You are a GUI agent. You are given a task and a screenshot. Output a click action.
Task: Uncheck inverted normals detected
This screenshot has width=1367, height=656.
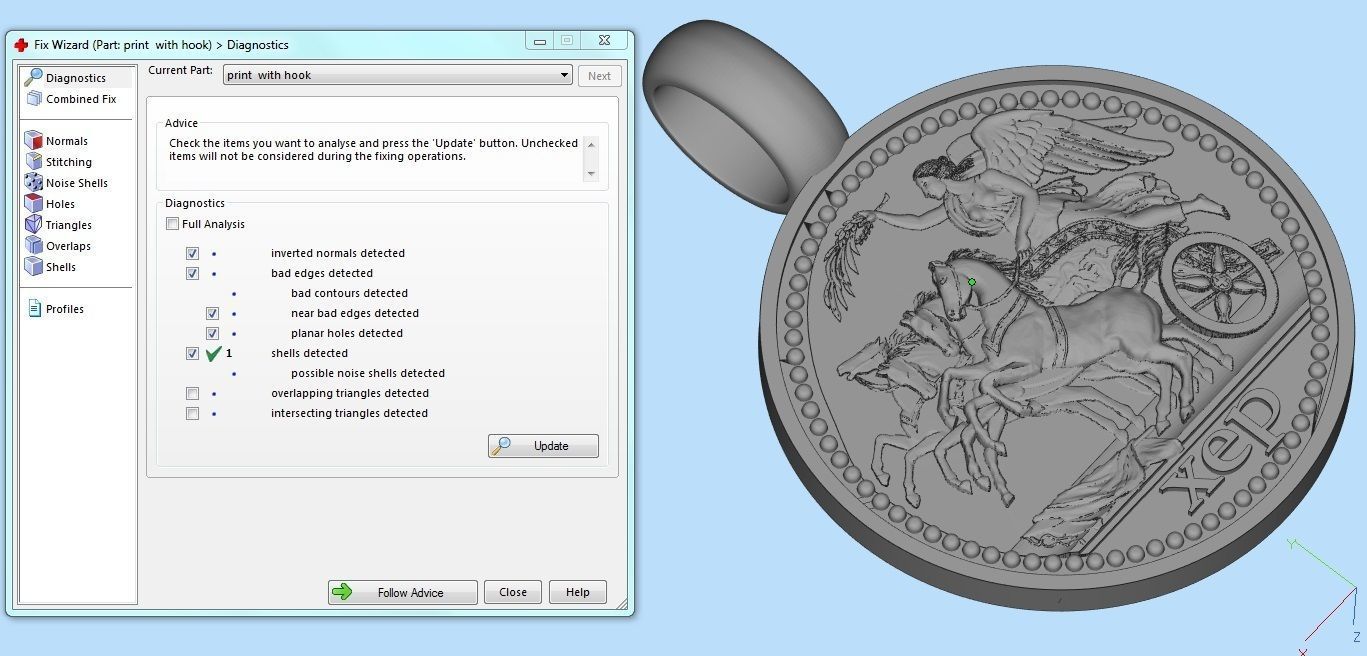click(192, 253)
